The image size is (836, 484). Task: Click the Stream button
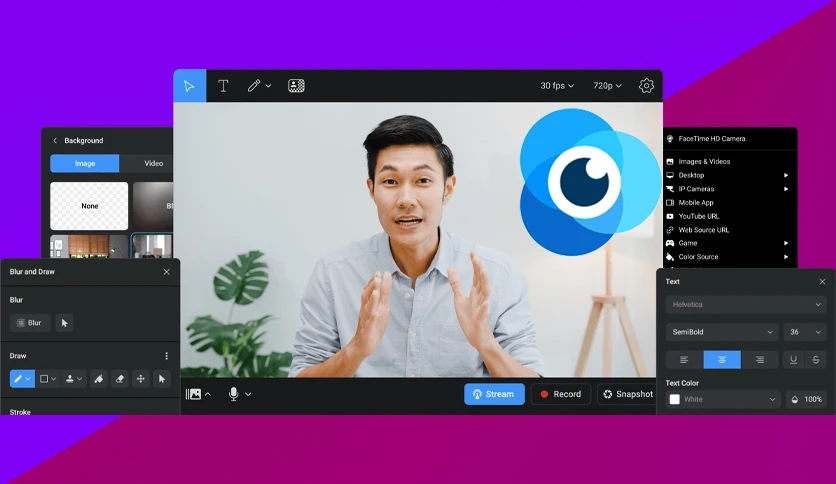[494, 394]
